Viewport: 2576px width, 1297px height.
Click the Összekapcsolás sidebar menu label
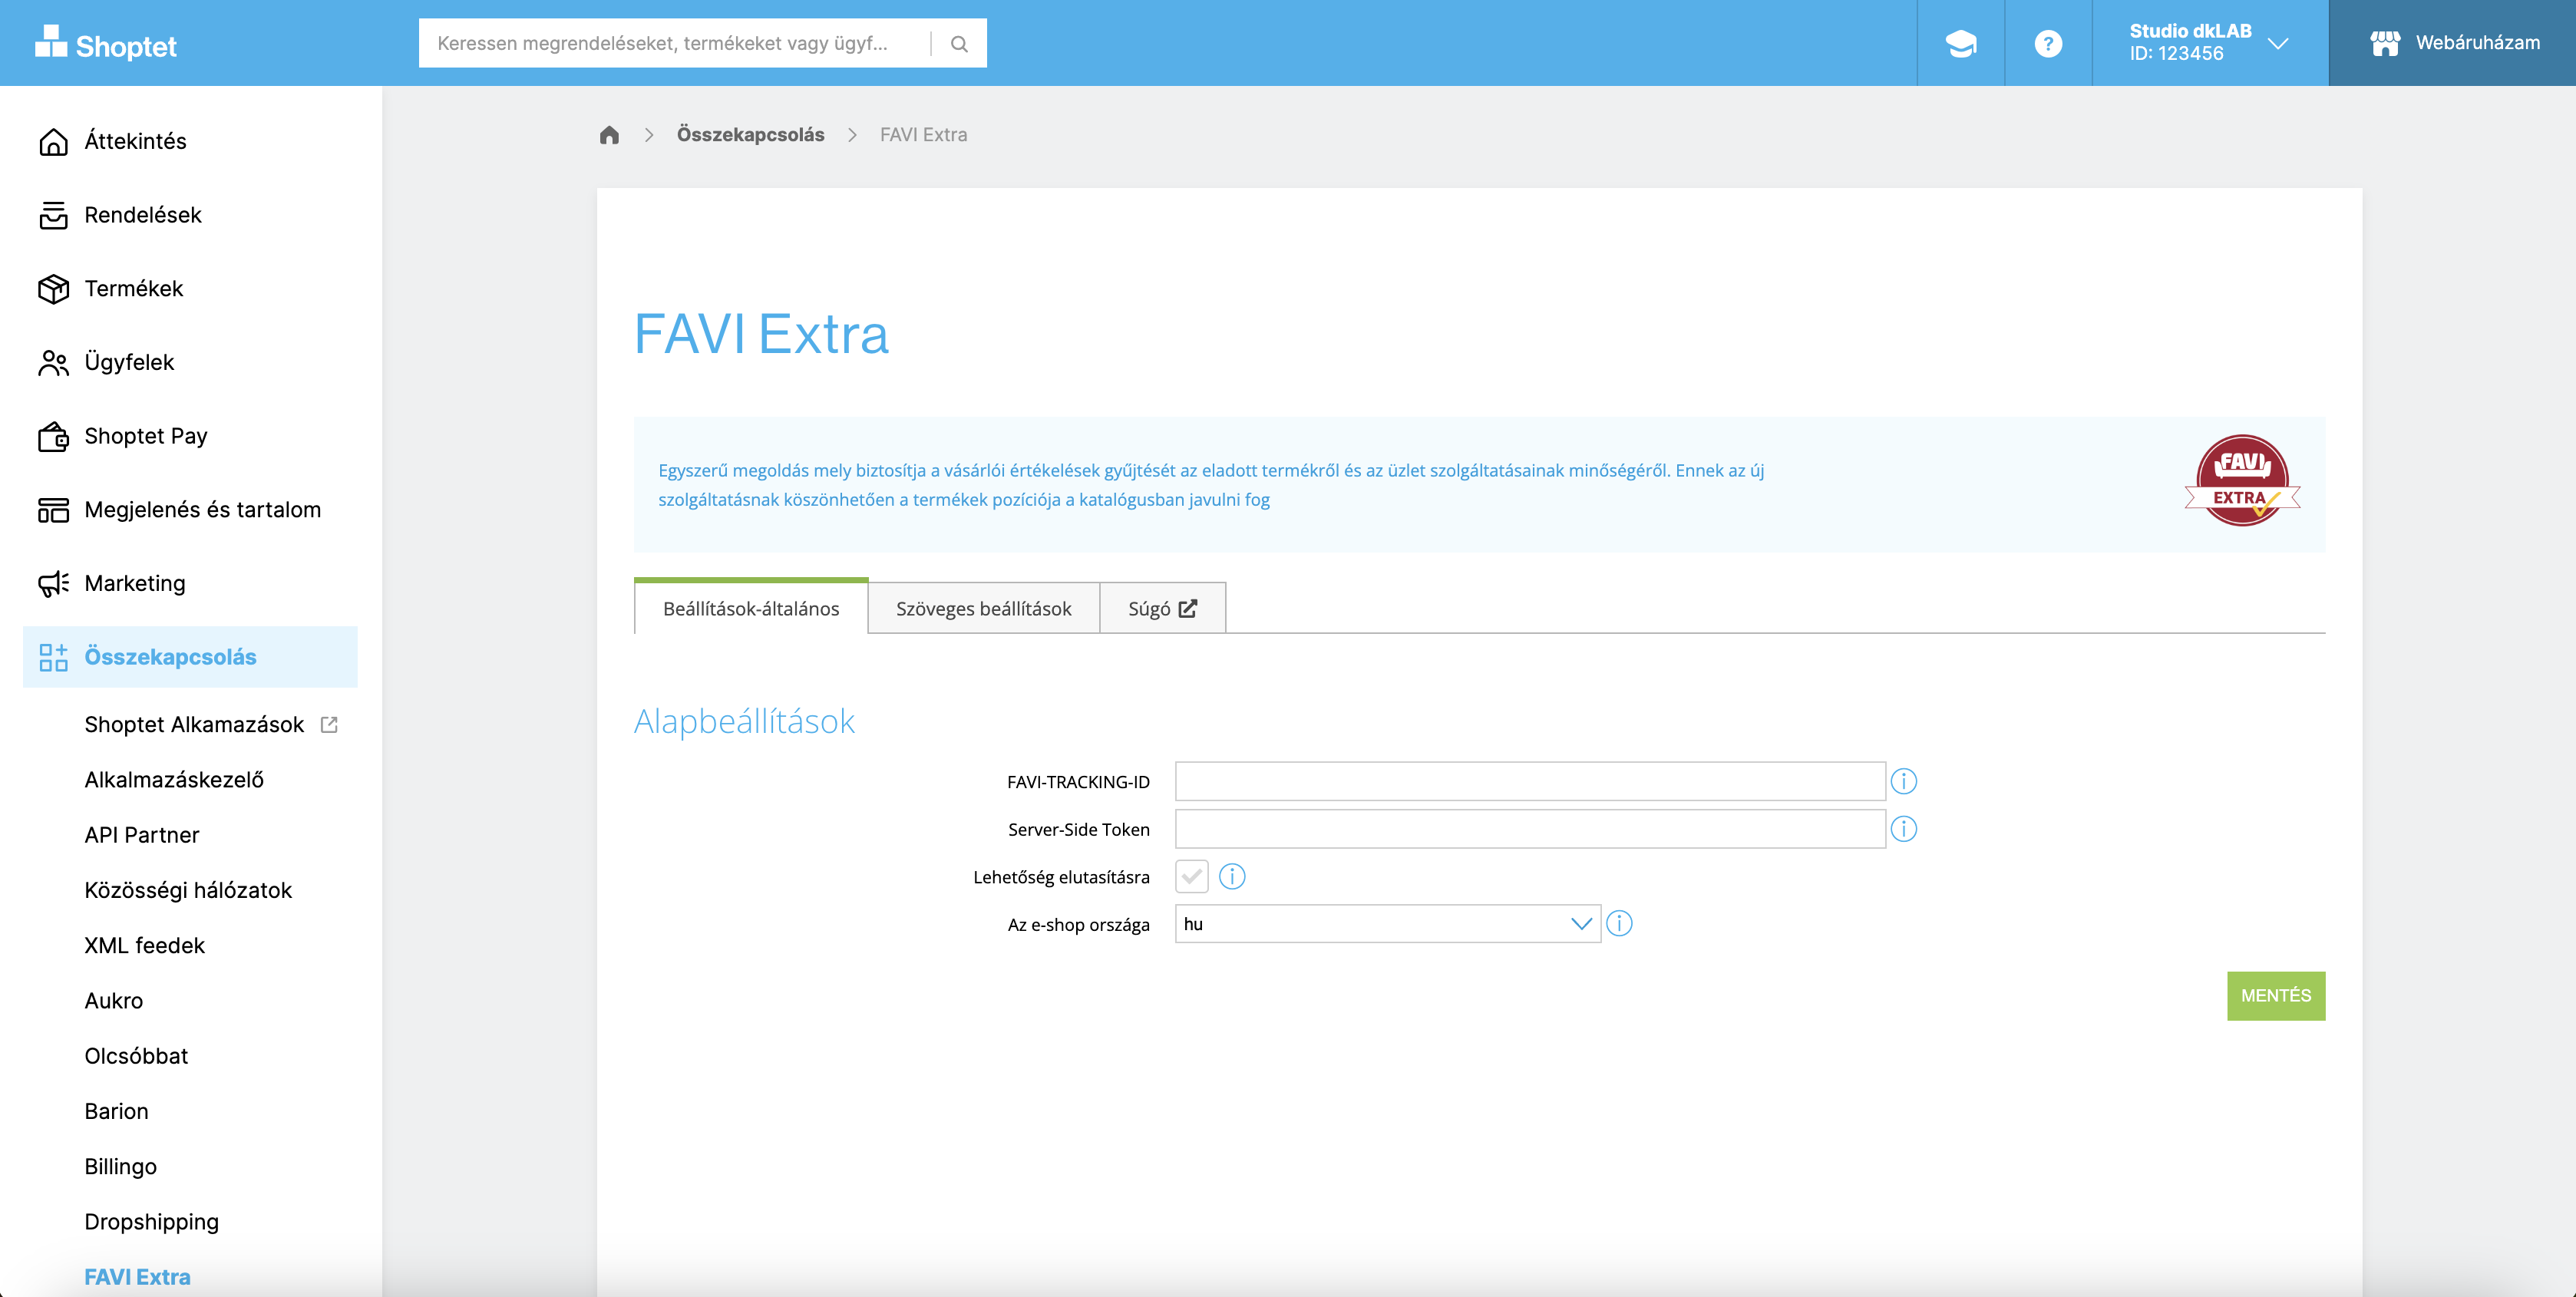[x=170, y=657]
